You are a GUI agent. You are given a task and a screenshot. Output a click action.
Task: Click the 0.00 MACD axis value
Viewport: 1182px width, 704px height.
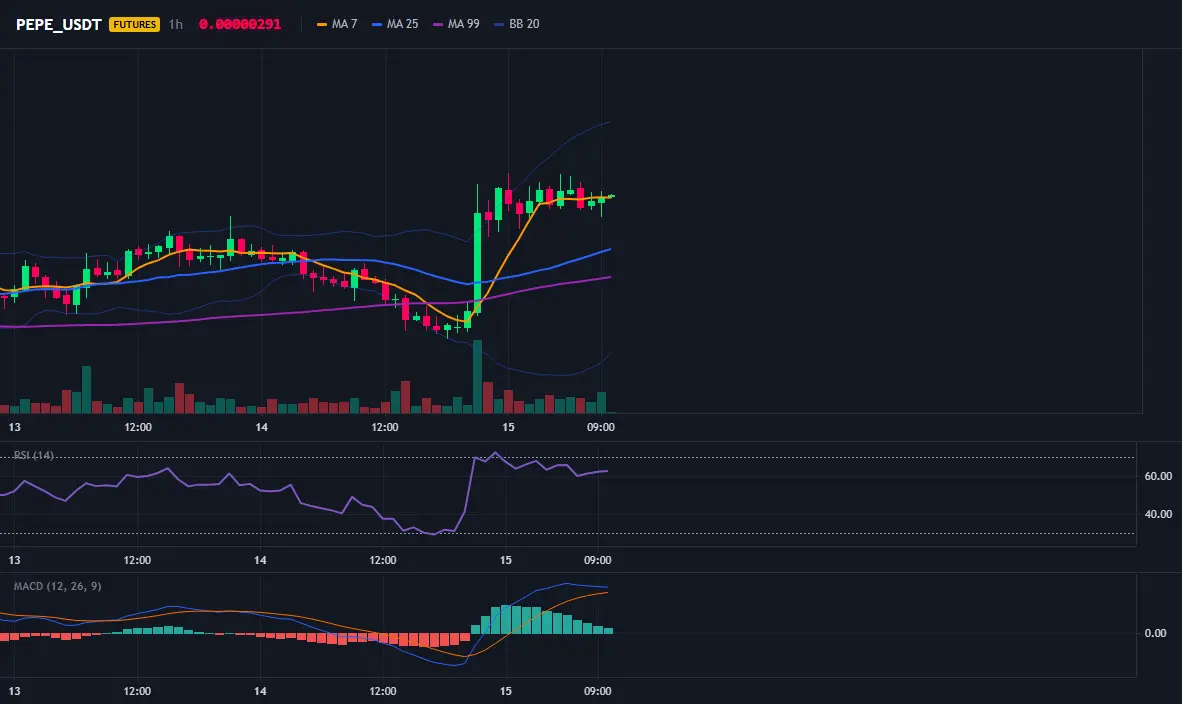tap(1156, 633)
